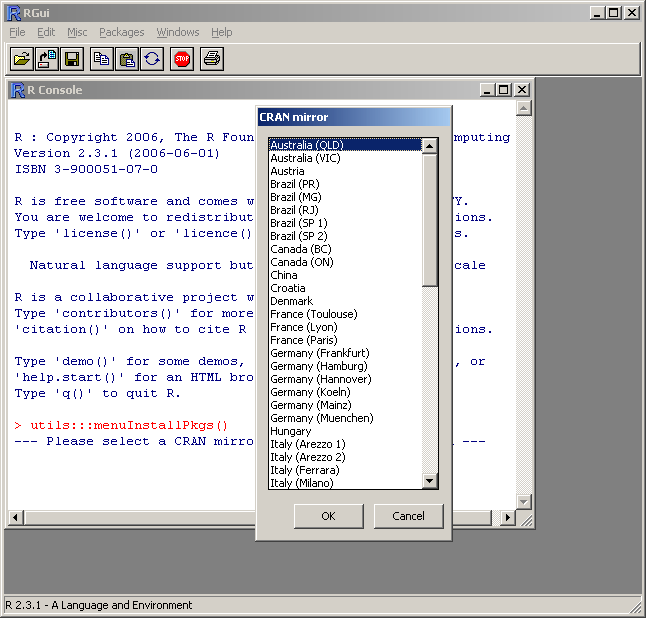Cancel the CRAN mirror dialog

[408, 516]
